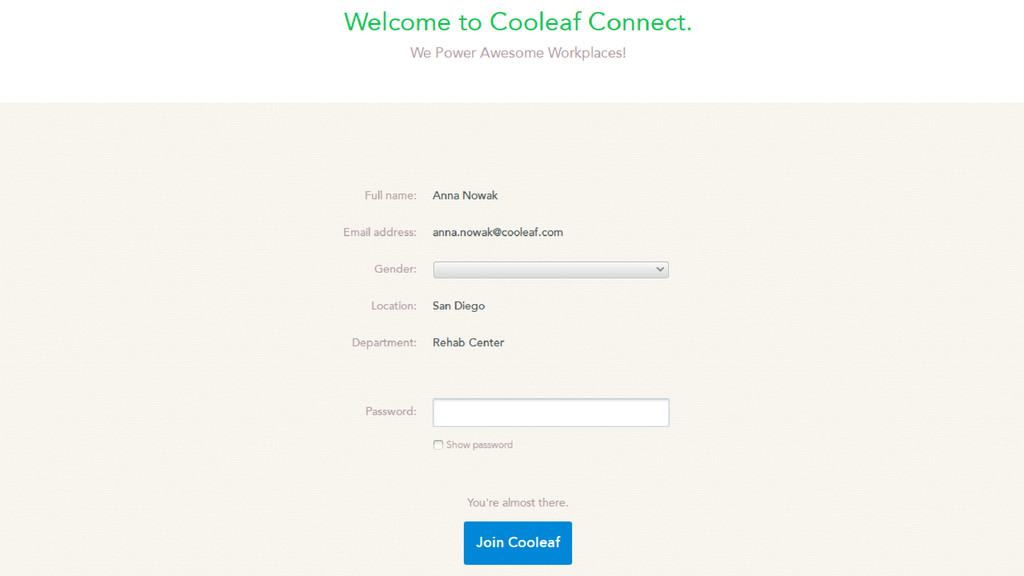1024x576 pixels.
Task: Click the 'Gender:' field label
Action: 395,269
